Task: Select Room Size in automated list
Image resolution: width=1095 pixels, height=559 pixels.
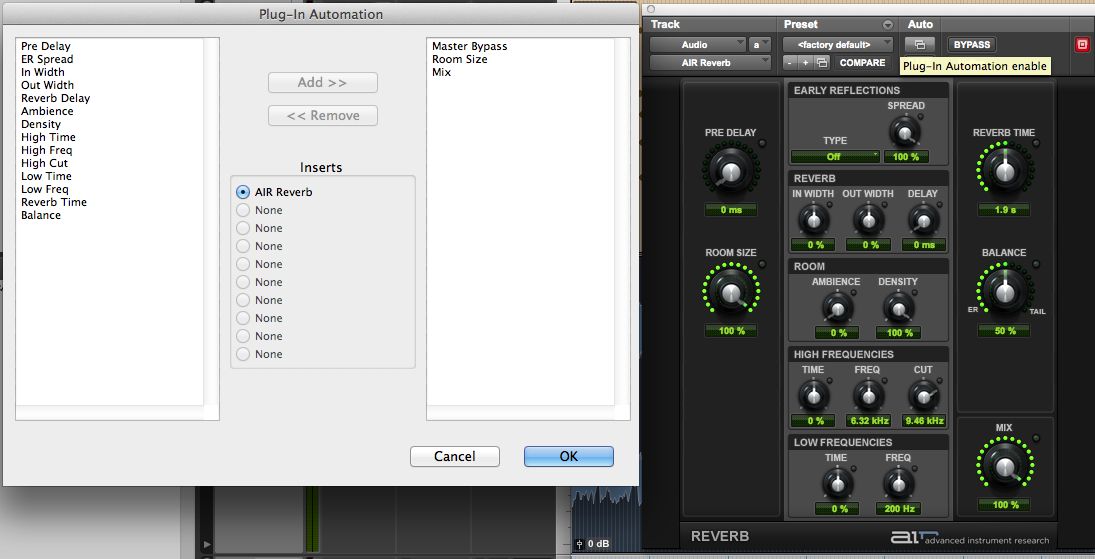Action: 460,59
